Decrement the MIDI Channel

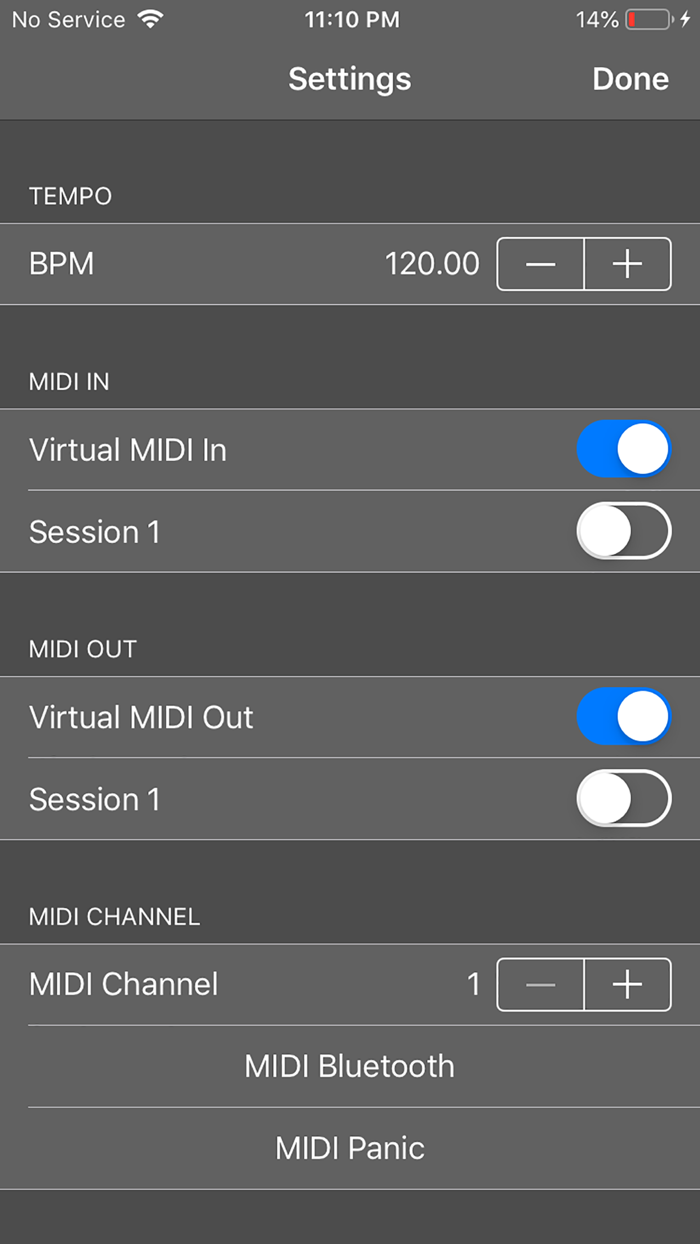[540, 984]
